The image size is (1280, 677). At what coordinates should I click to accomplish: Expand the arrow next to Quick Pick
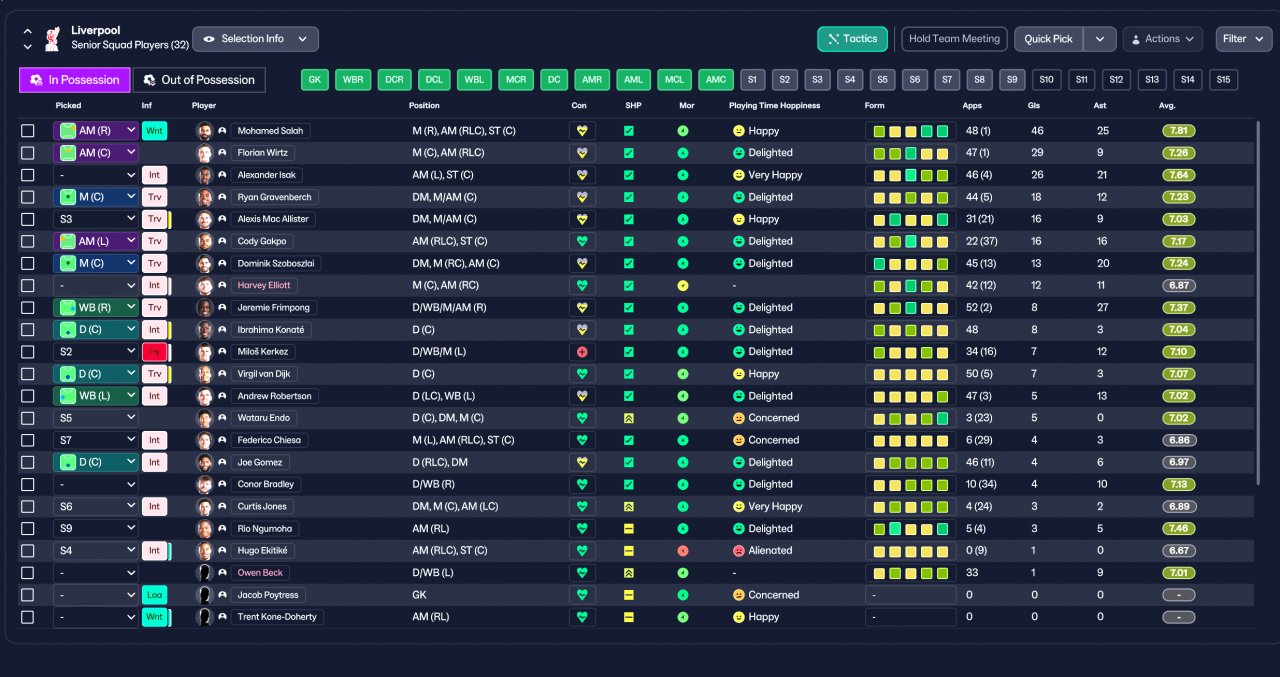click(1100, 39)
